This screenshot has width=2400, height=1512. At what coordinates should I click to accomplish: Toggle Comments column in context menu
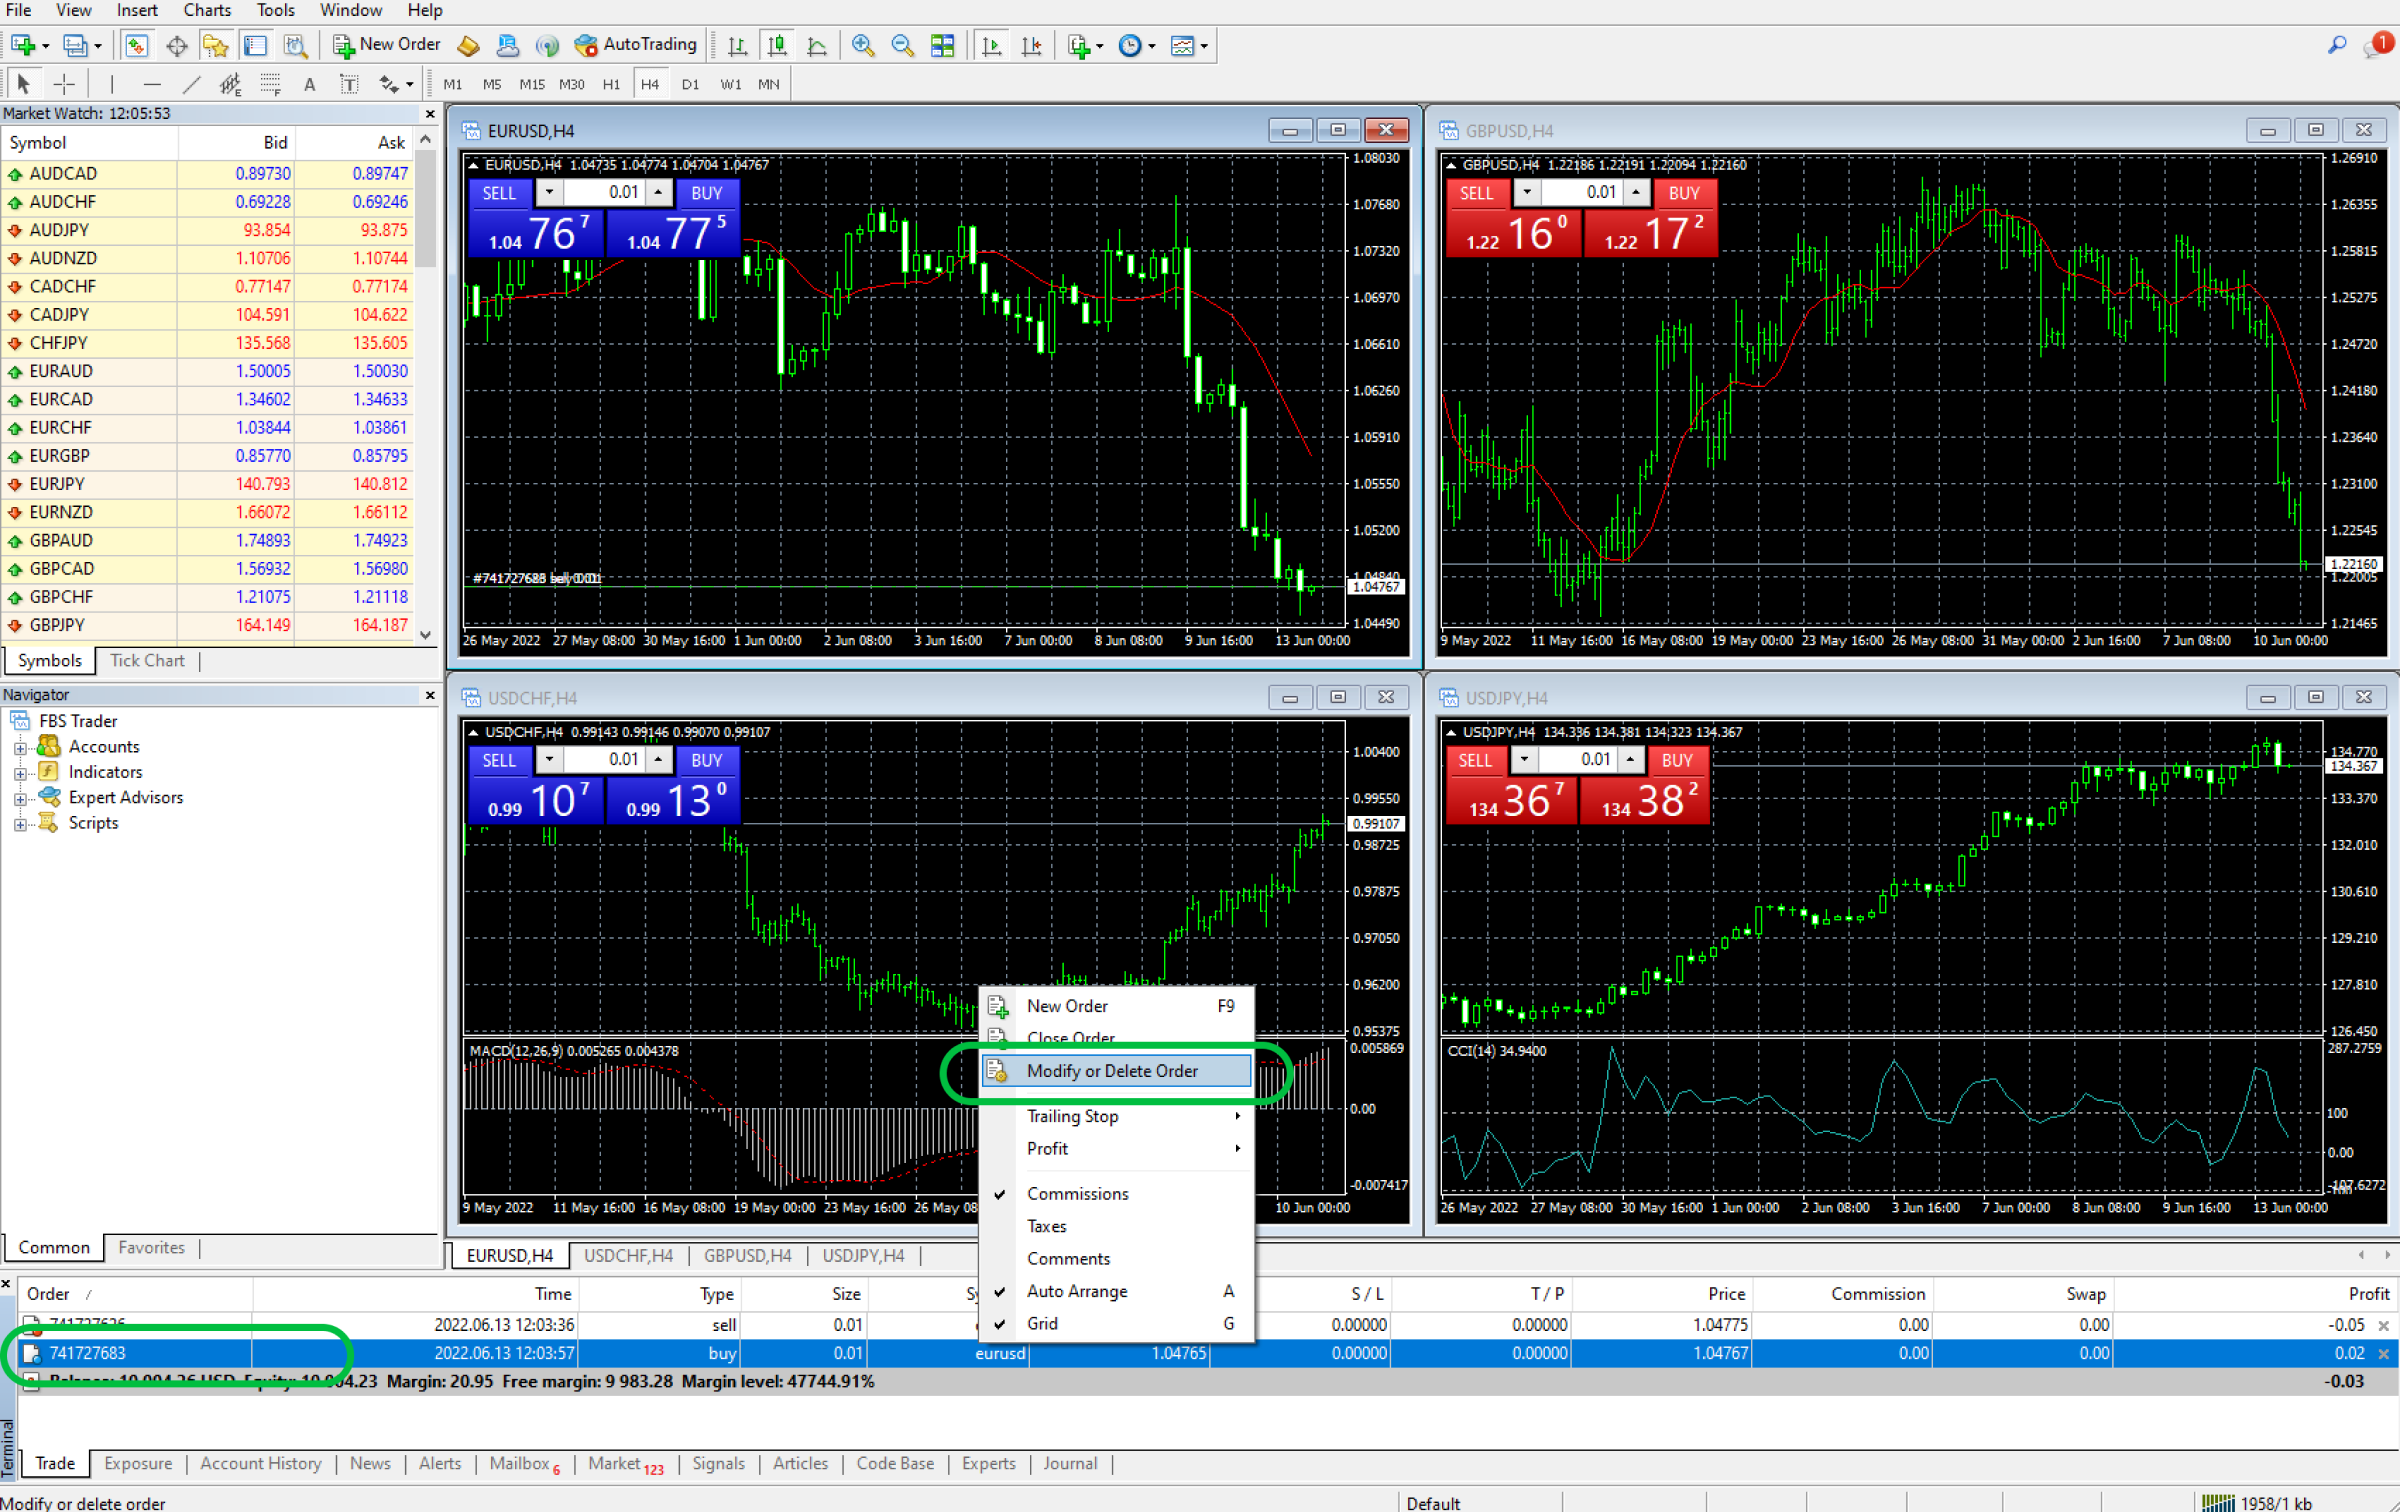1115,1258
